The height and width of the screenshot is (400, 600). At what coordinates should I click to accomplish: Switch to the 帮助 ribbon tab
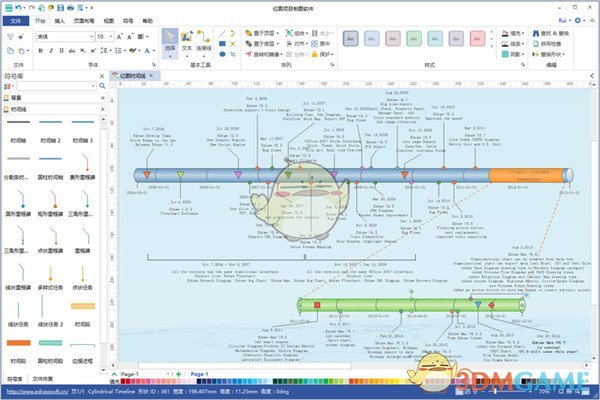[x=148, y=21]
